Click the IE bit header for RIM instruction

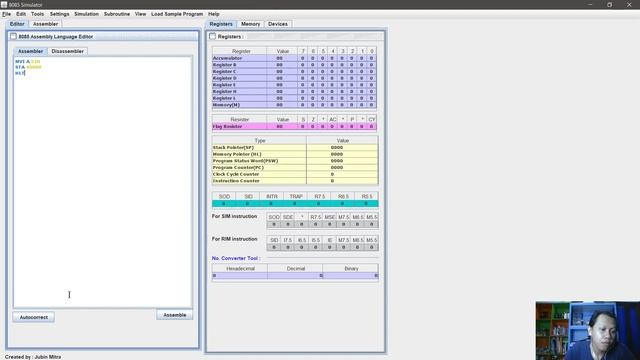[x=329, y=240]
